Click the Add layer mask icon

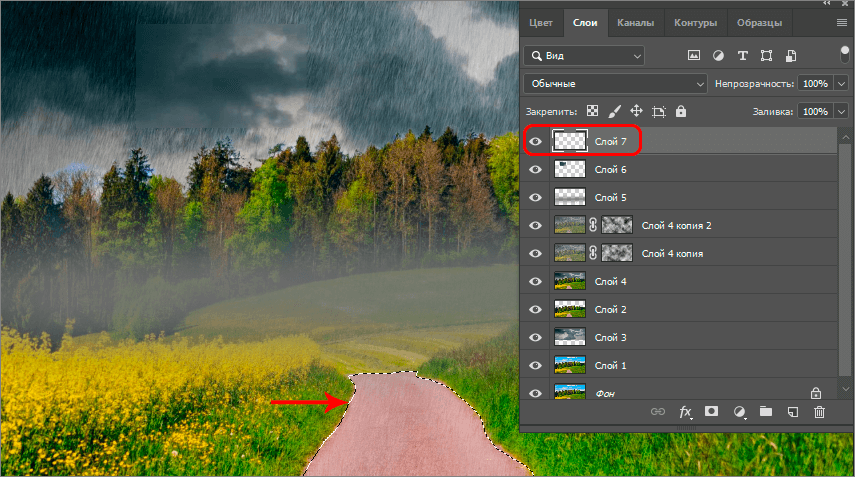712,411
